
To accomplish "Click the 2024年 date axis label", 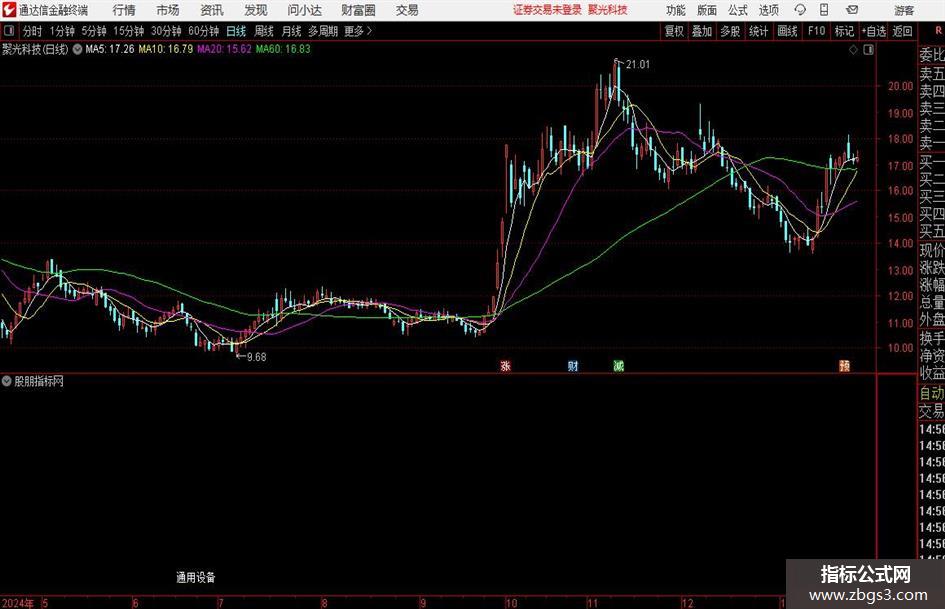I will (x=17, y=603).
